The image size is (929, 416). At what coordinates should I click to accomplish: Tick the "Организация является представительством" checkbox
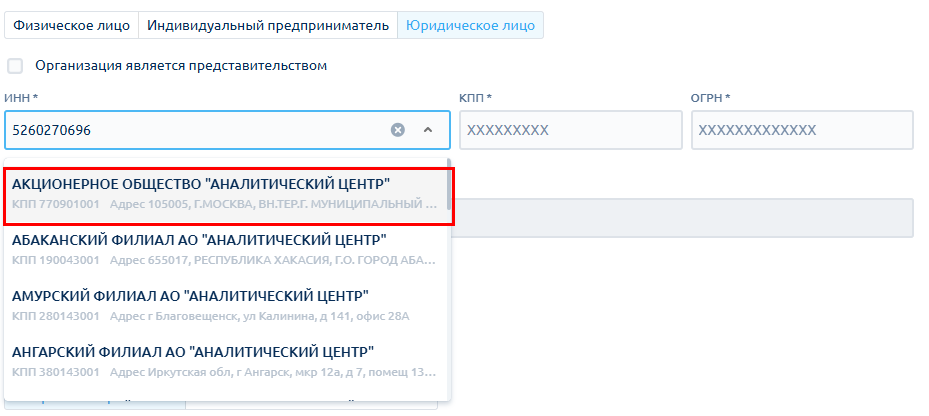(x=15, y=66)
